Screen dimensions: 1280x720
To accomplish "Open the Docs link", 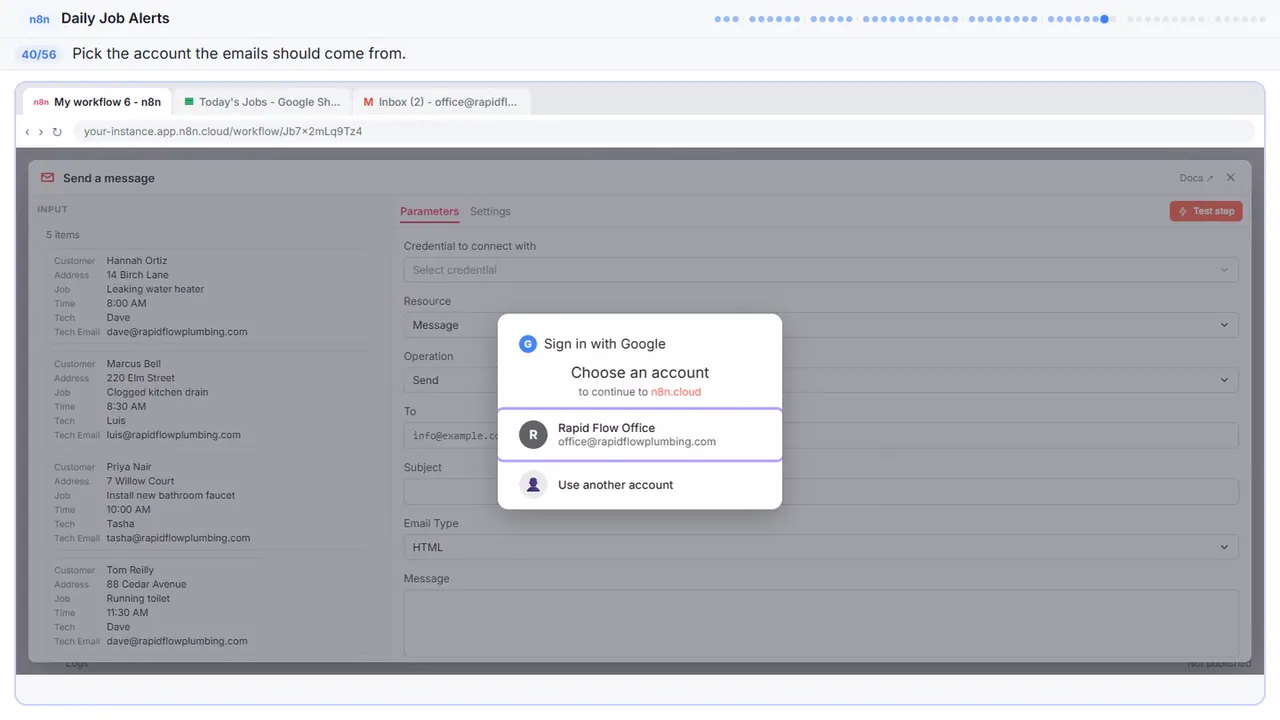I will [1196, 178].
